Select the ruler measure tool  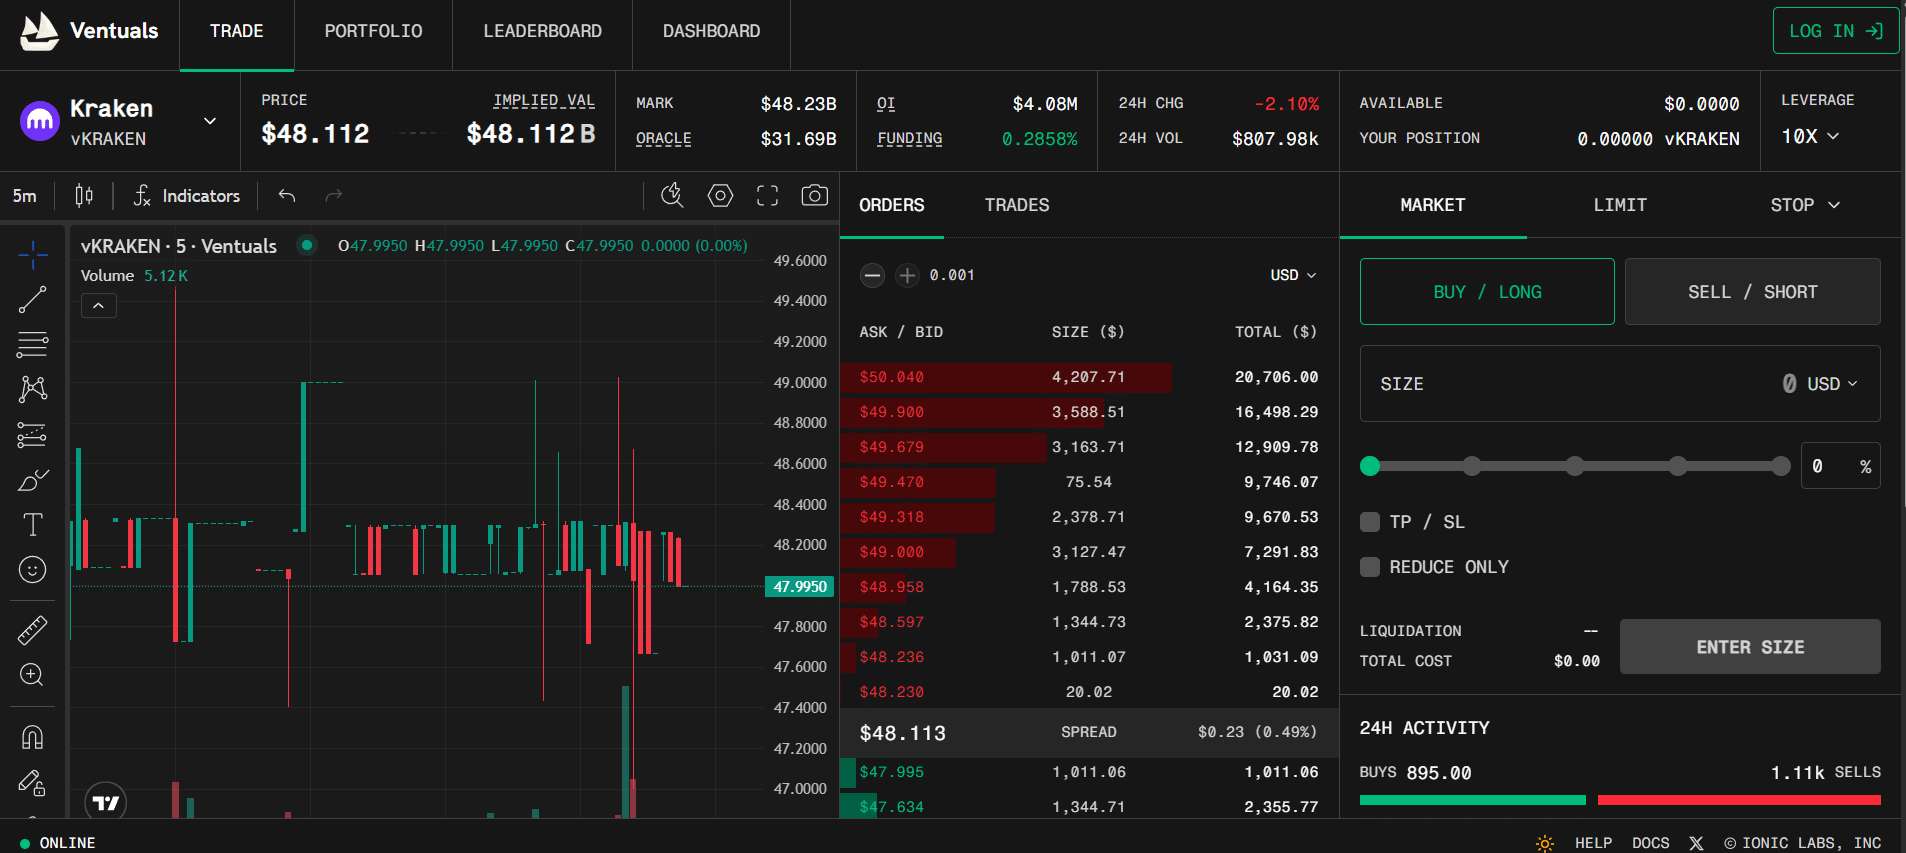point(32,630)
